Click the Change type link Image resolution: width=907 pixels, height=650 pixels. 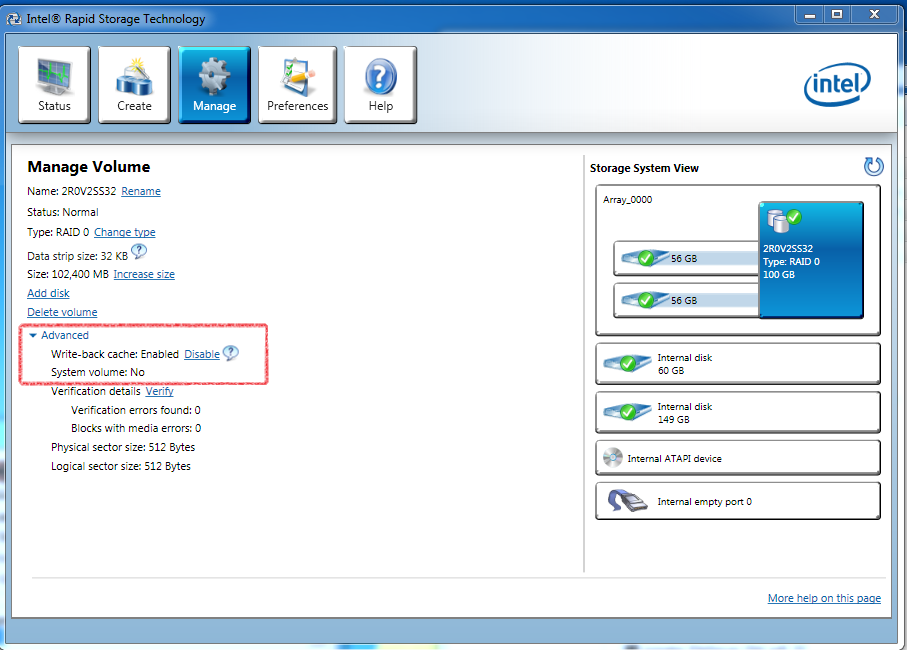pos(124,232)
